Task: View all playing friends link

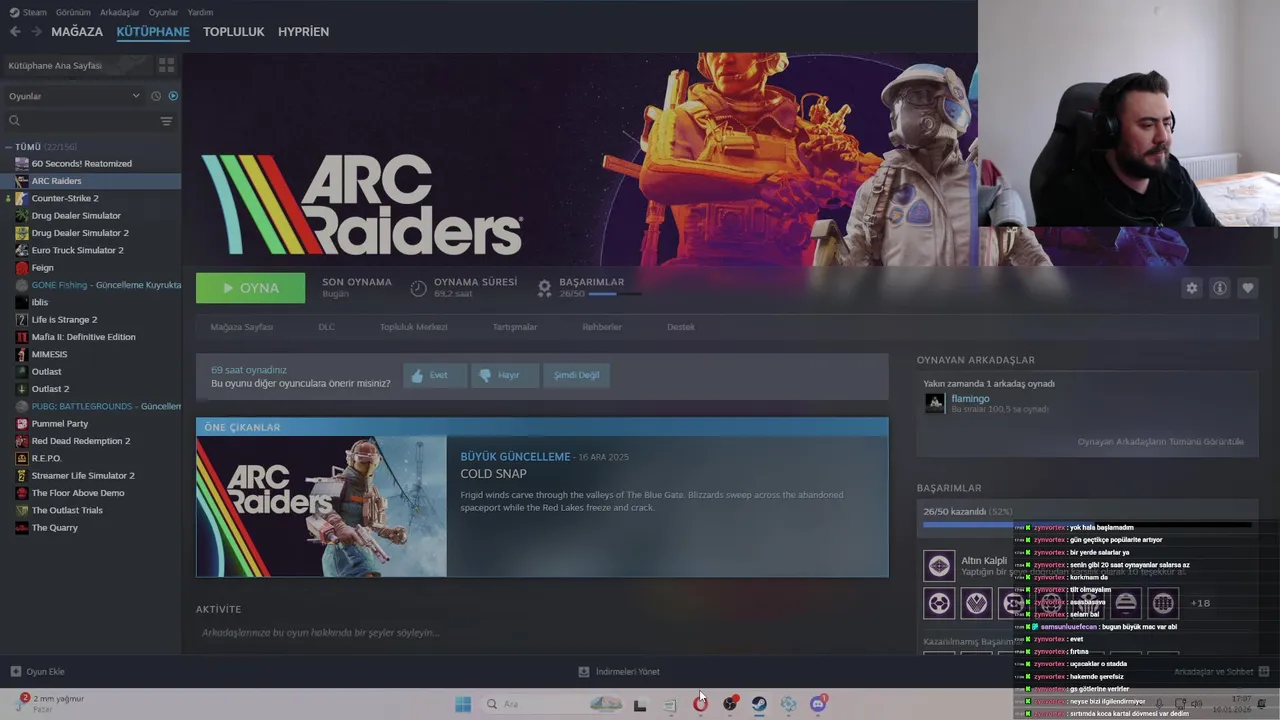Action: 1161,442
